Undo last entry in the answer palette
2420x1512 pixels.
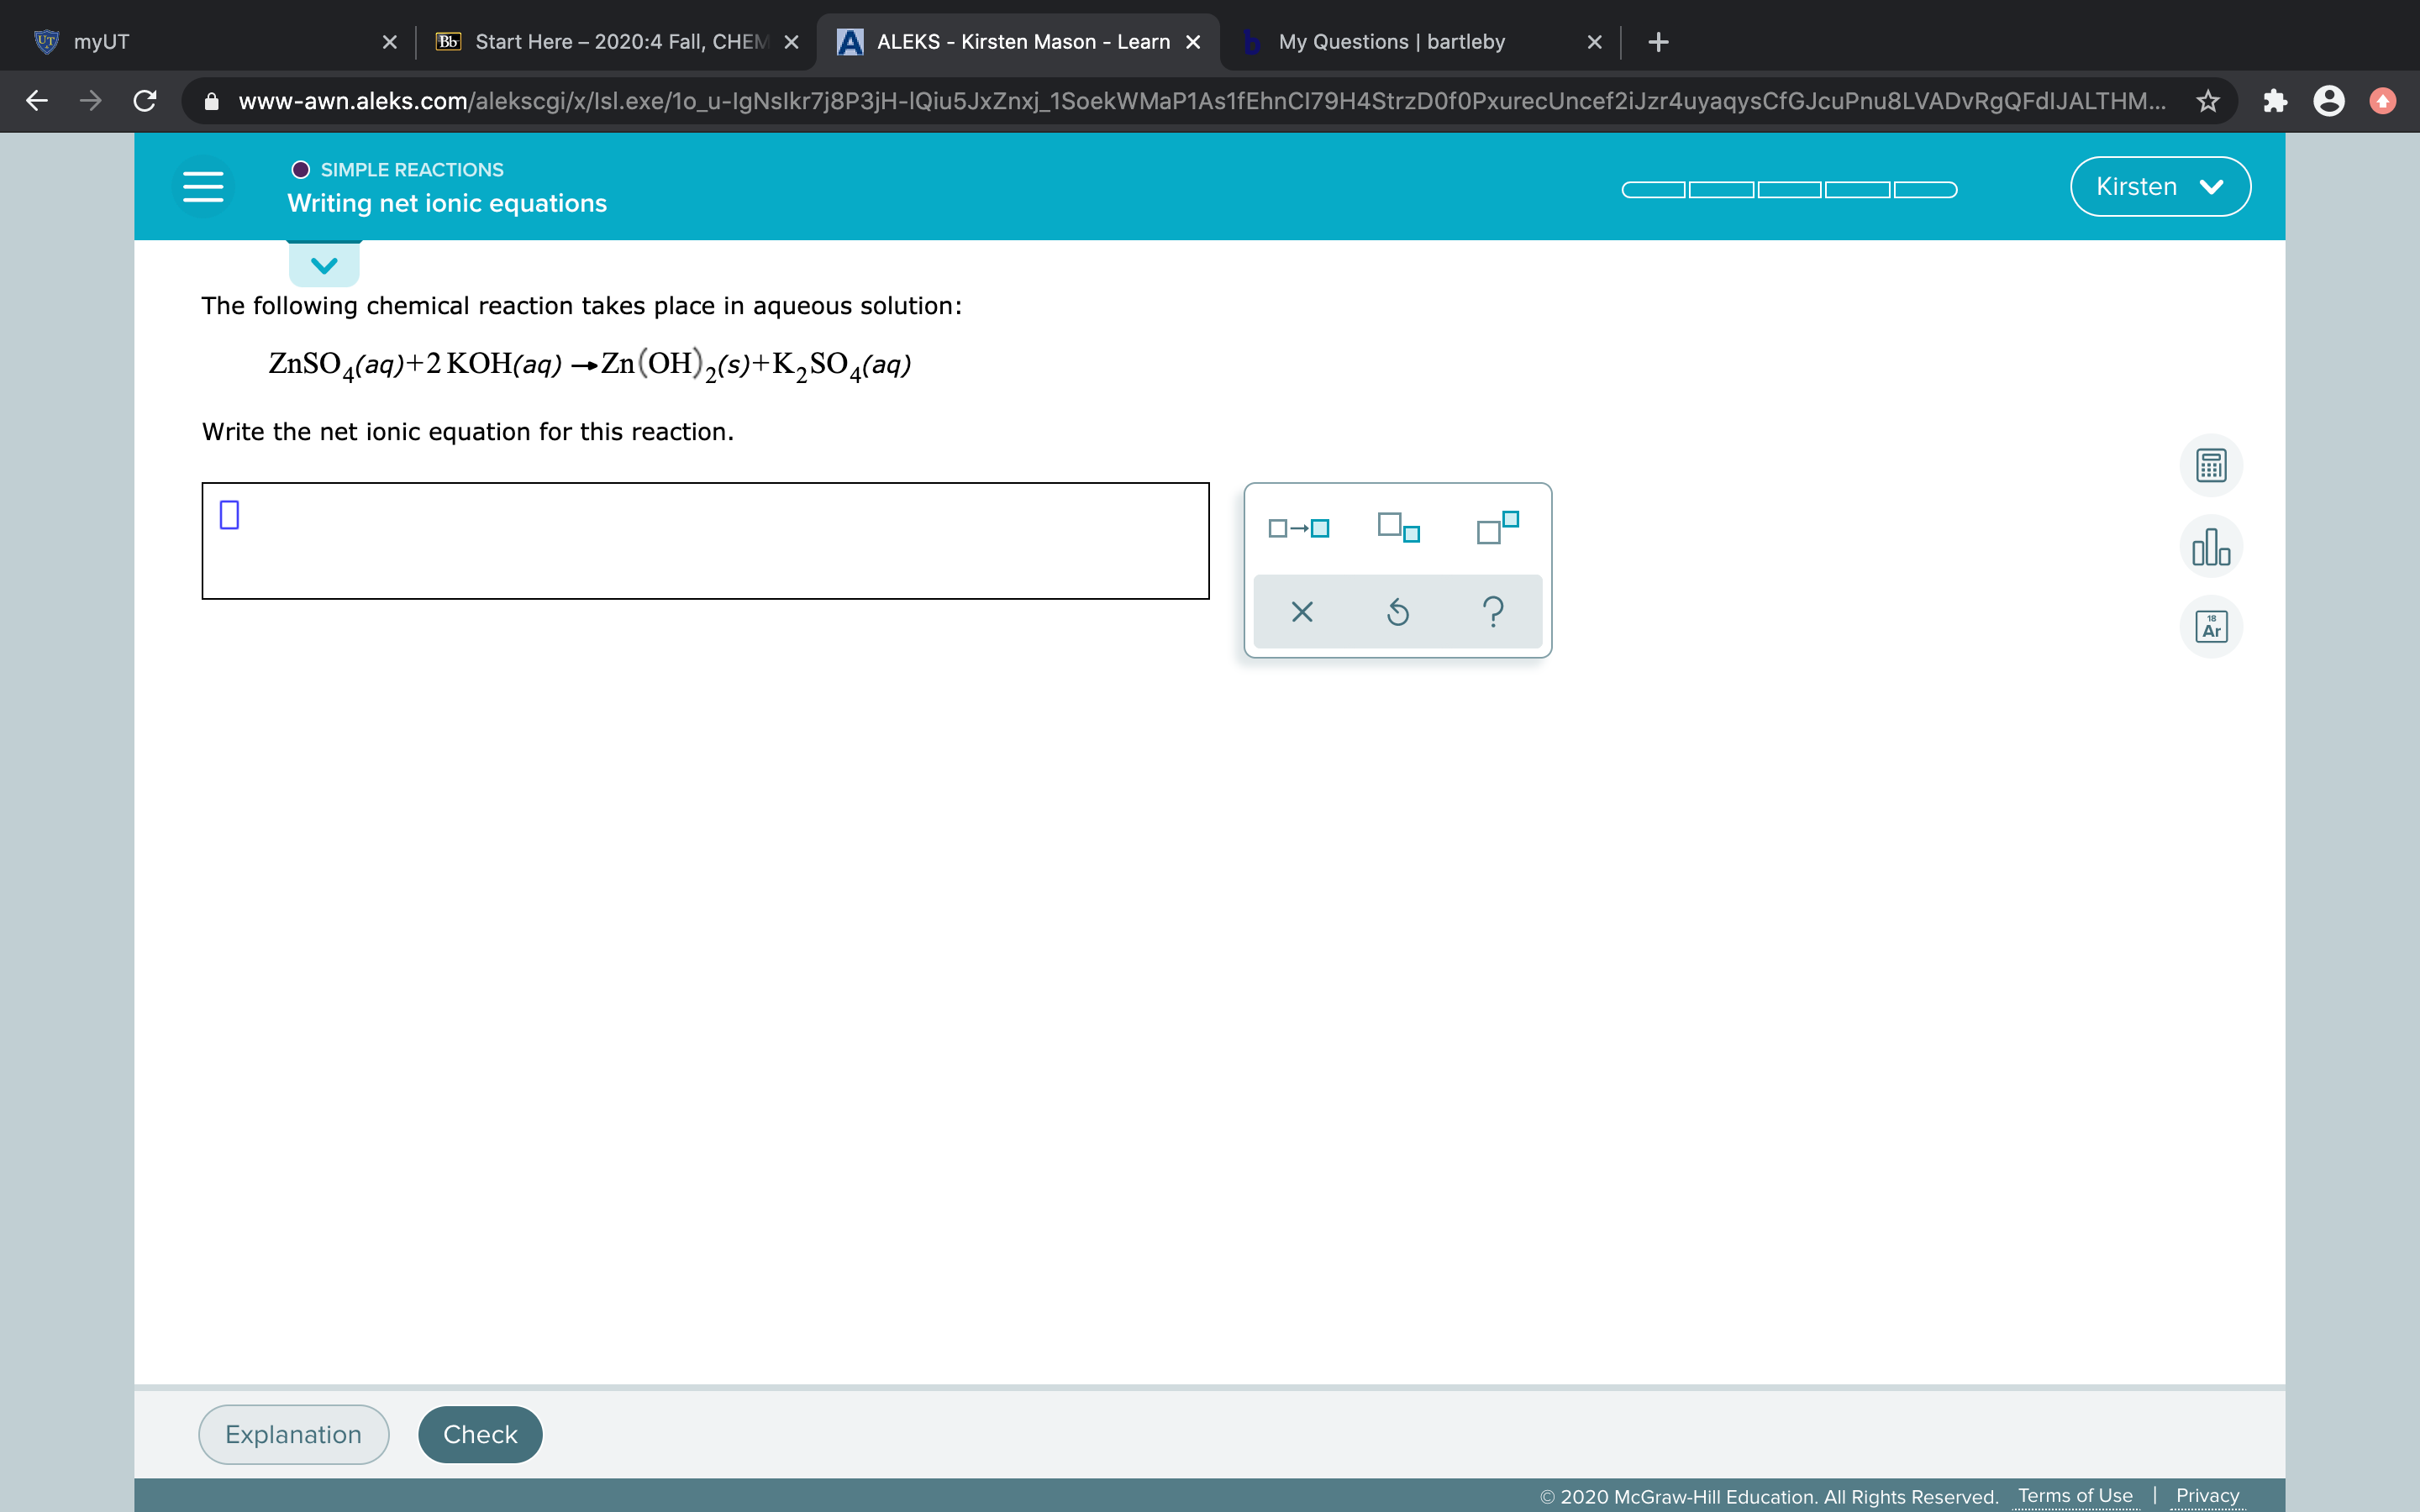(x=1397, y=611)
